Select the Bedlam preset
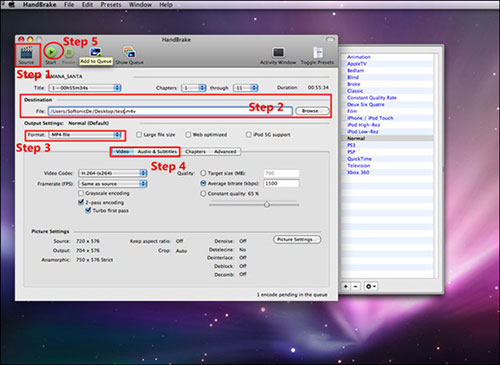The height and width of the screenshot is (365, 500). point(355,70)
